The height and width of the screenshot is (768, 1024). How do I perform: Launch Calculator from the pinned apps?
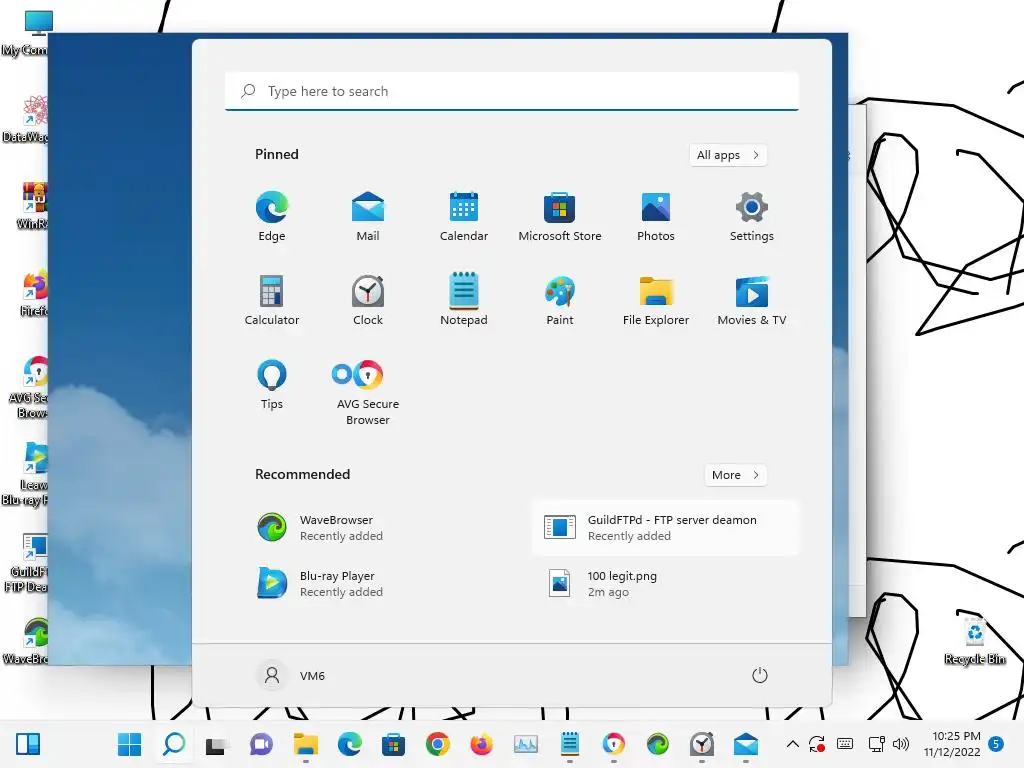tap(272, 300)
